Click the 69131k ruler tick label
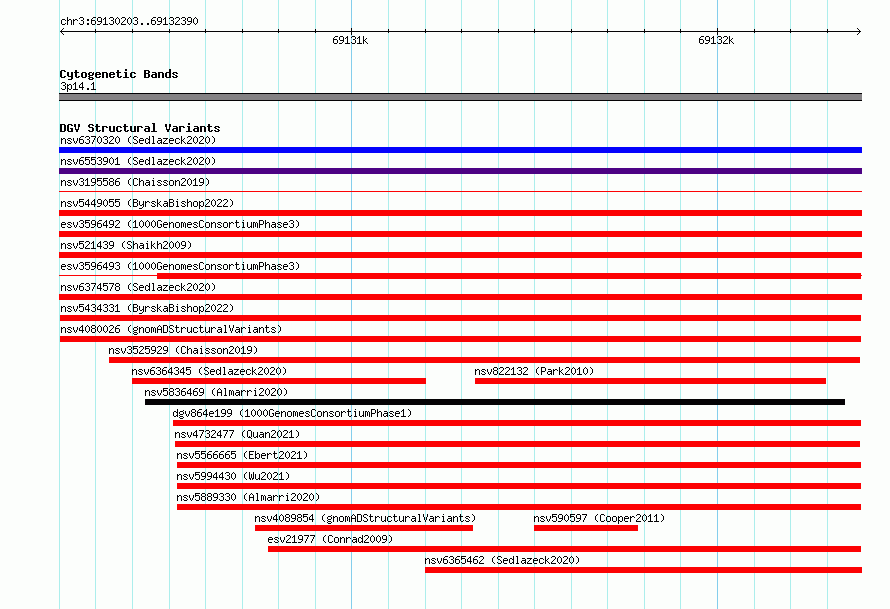This screenshot has height=609, width=890. tap(350, 40)
